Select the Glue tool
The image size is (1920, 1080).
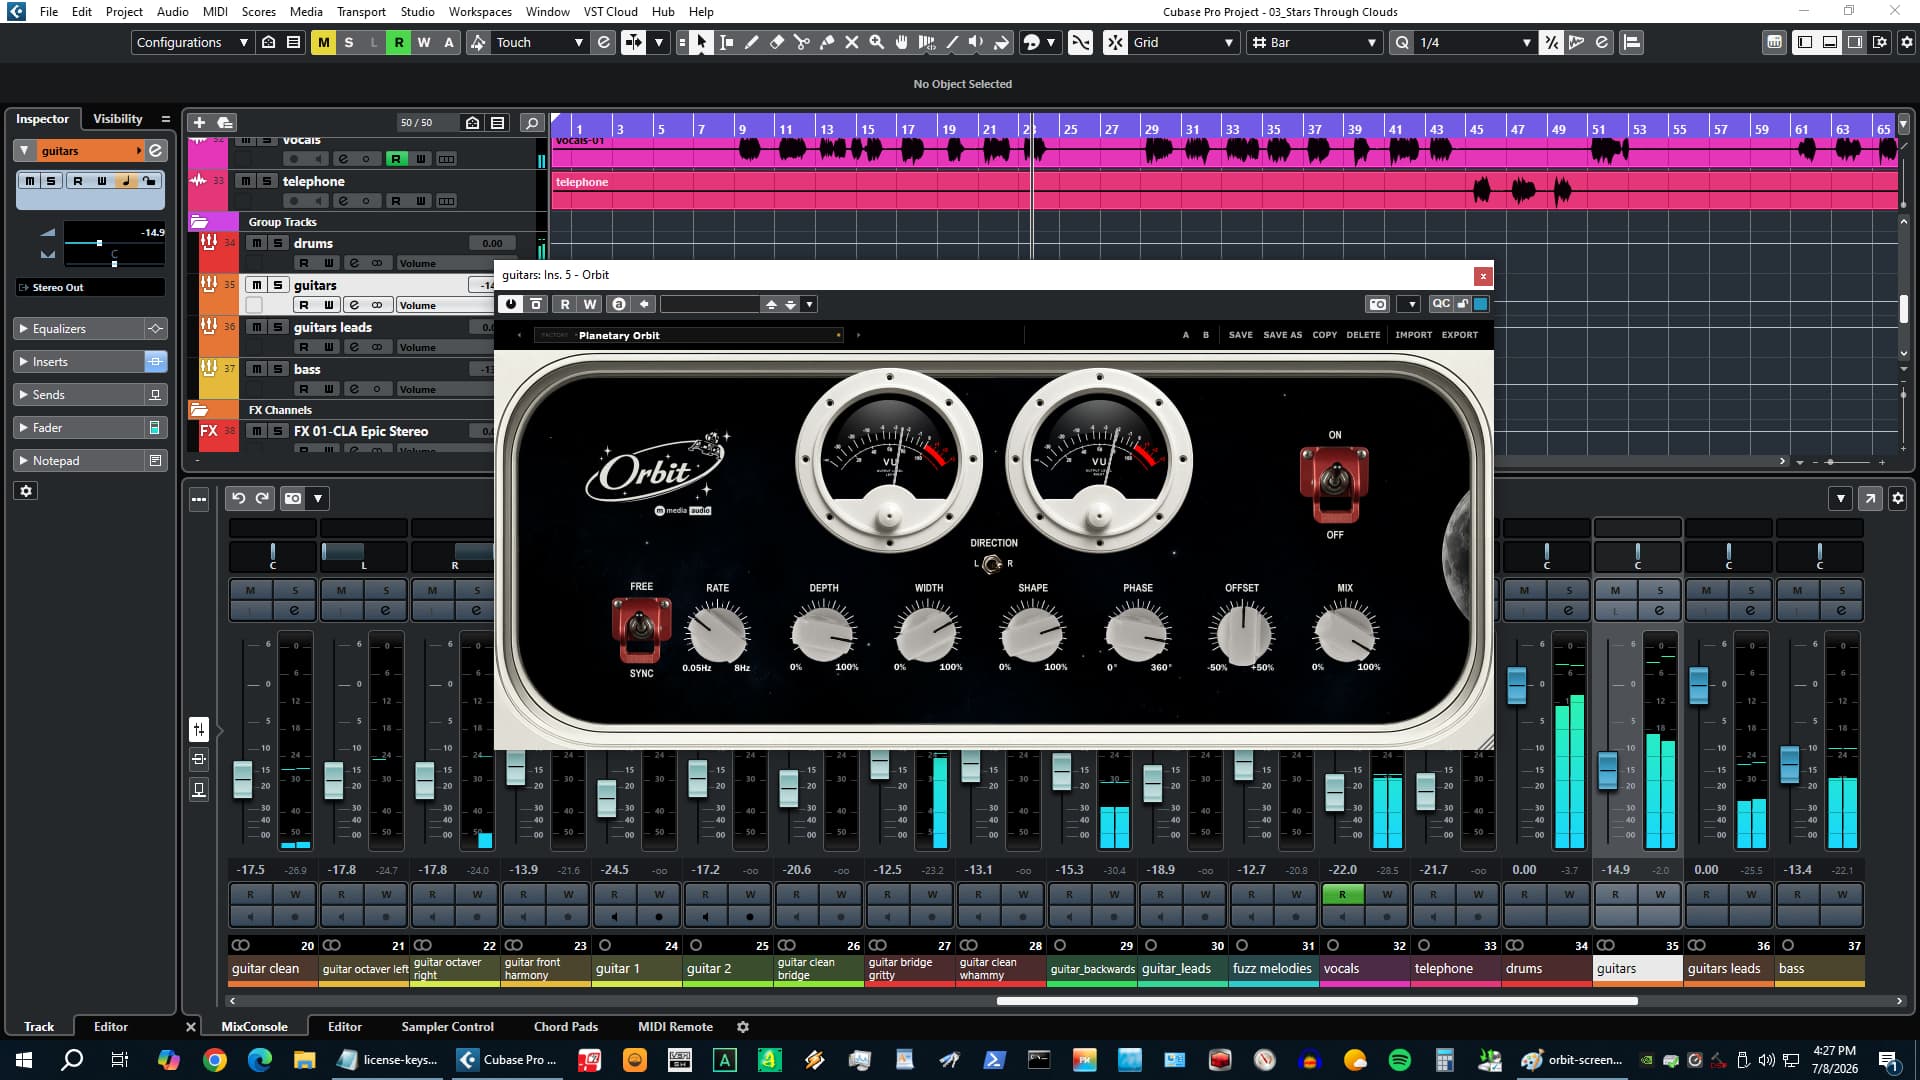tap(827, 42)
